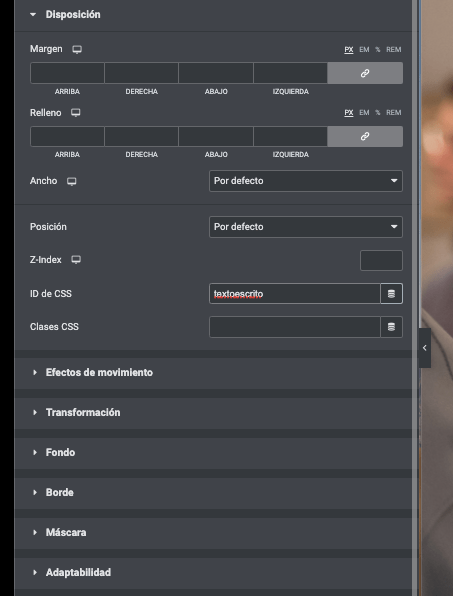
Task: Click responsive device icon next to Margen
Action: pyautogui.click(x=77, y=49)
